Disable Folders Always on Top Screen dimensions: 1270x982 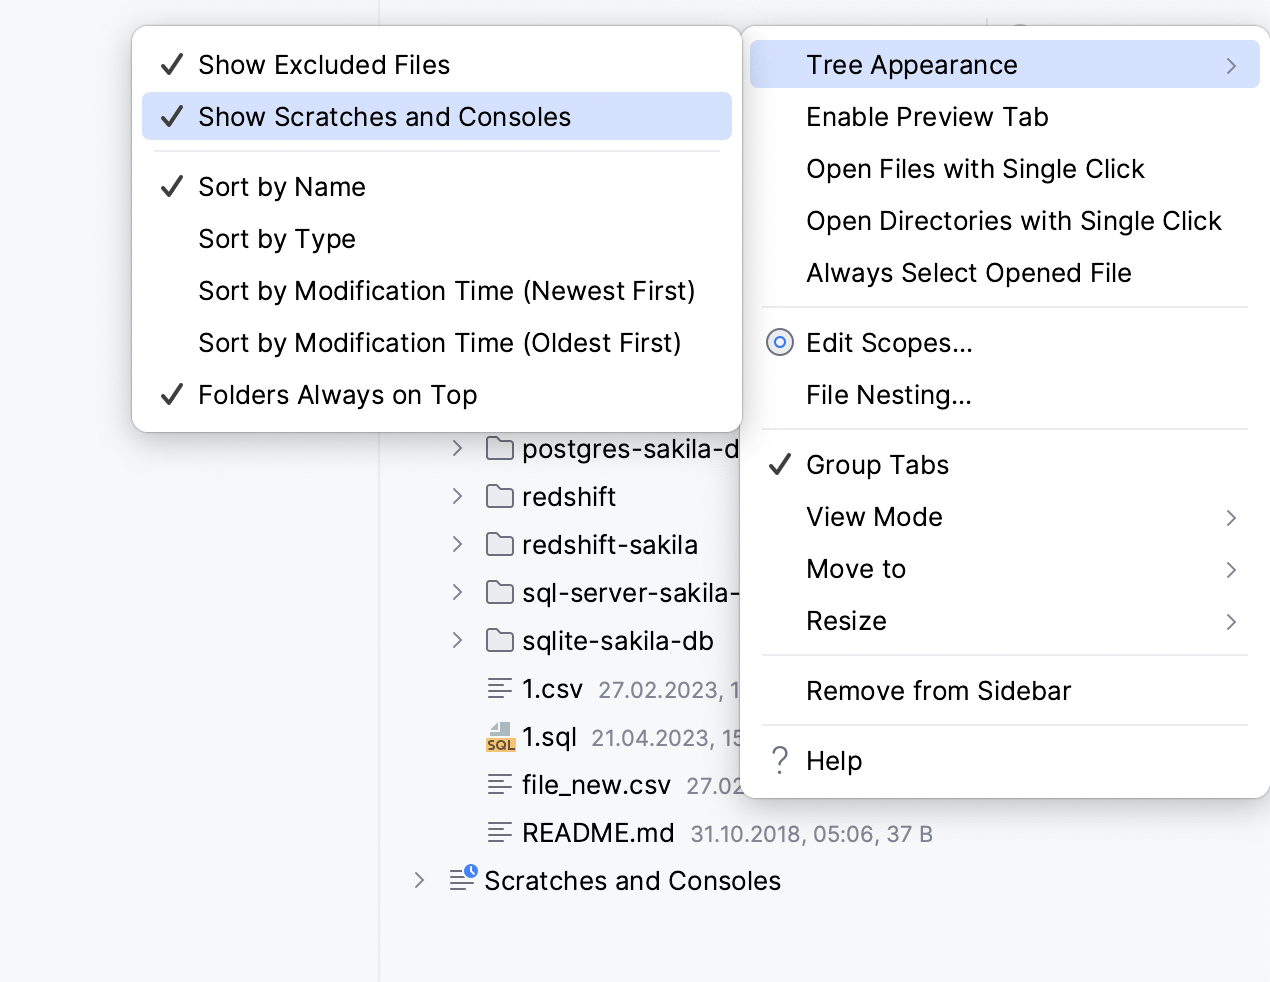tap(337, 395)
